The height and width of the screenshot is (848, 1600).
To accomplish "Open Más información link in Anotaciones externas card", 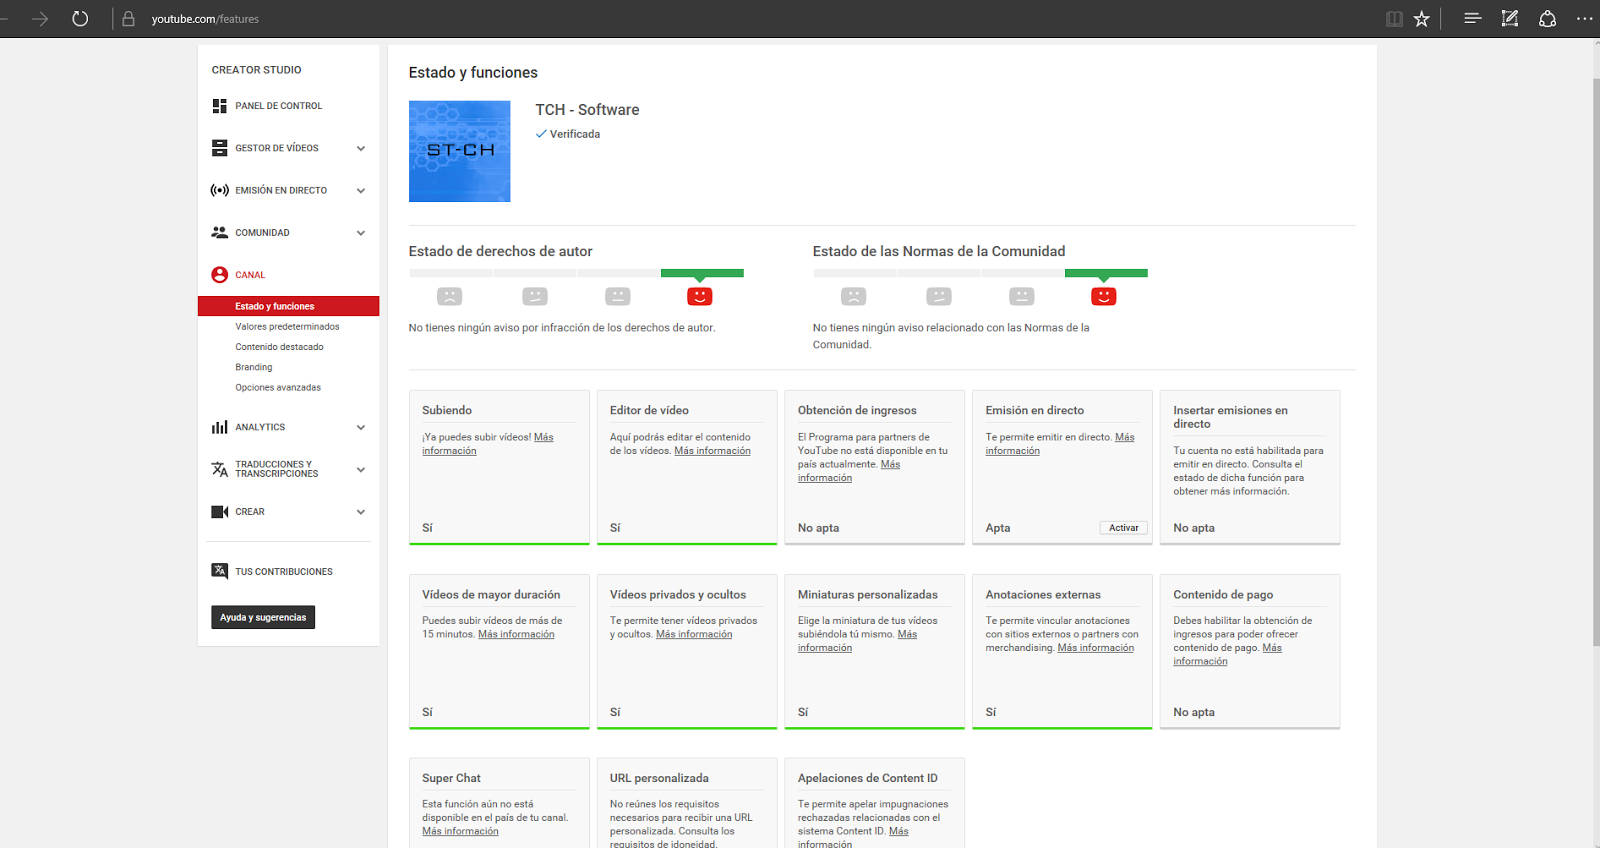I will point(1096,648).
